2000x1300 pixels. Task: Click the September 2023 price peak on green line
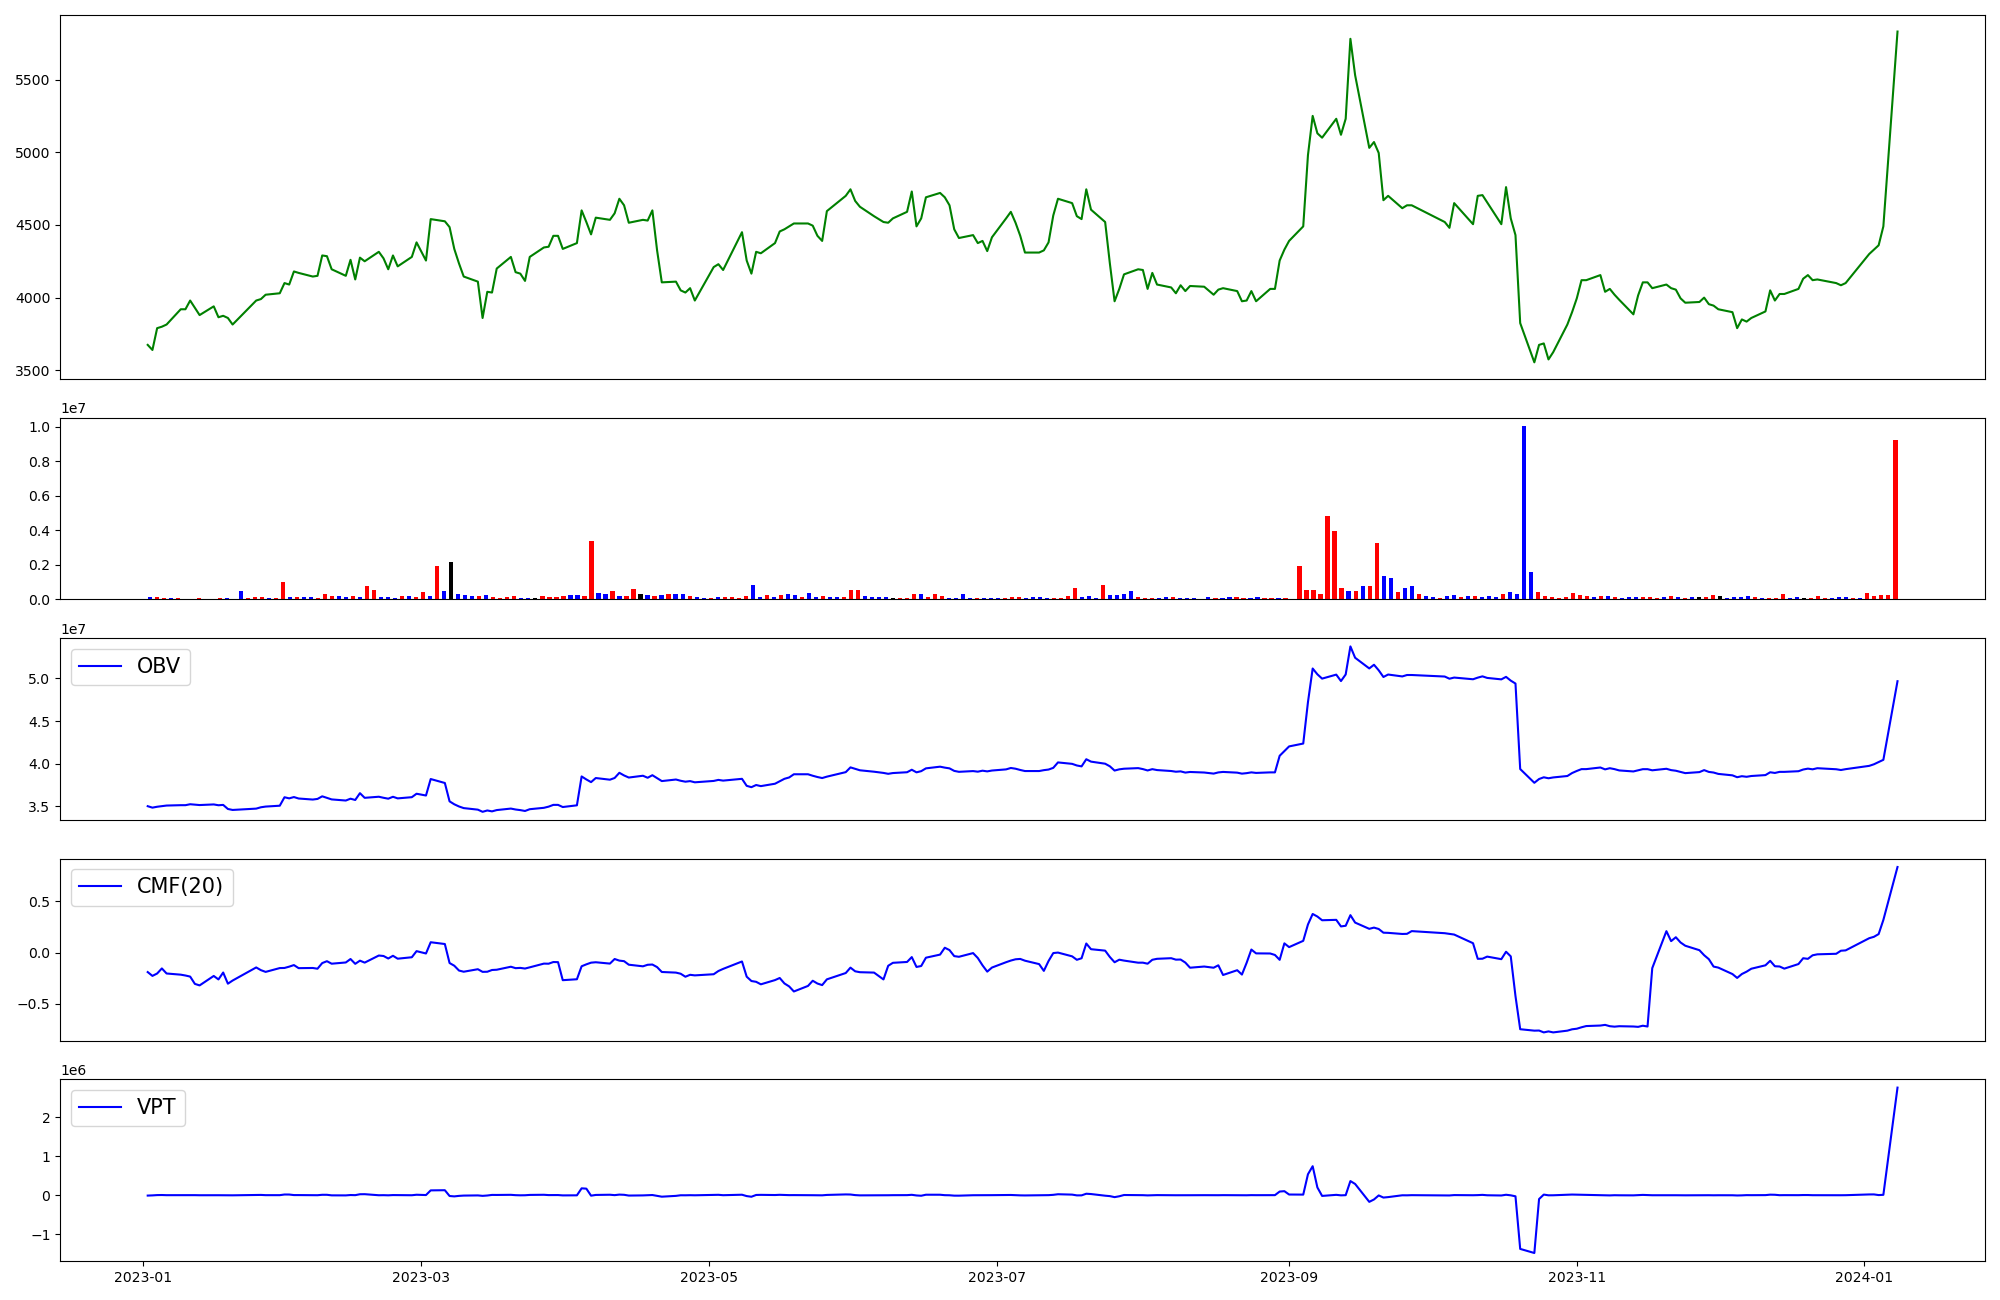[x=1350, y=40]
